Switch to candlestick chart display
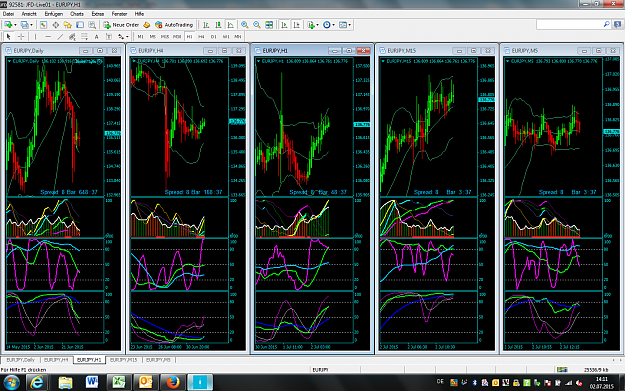625x391 pixels. [x=218, y=25]
